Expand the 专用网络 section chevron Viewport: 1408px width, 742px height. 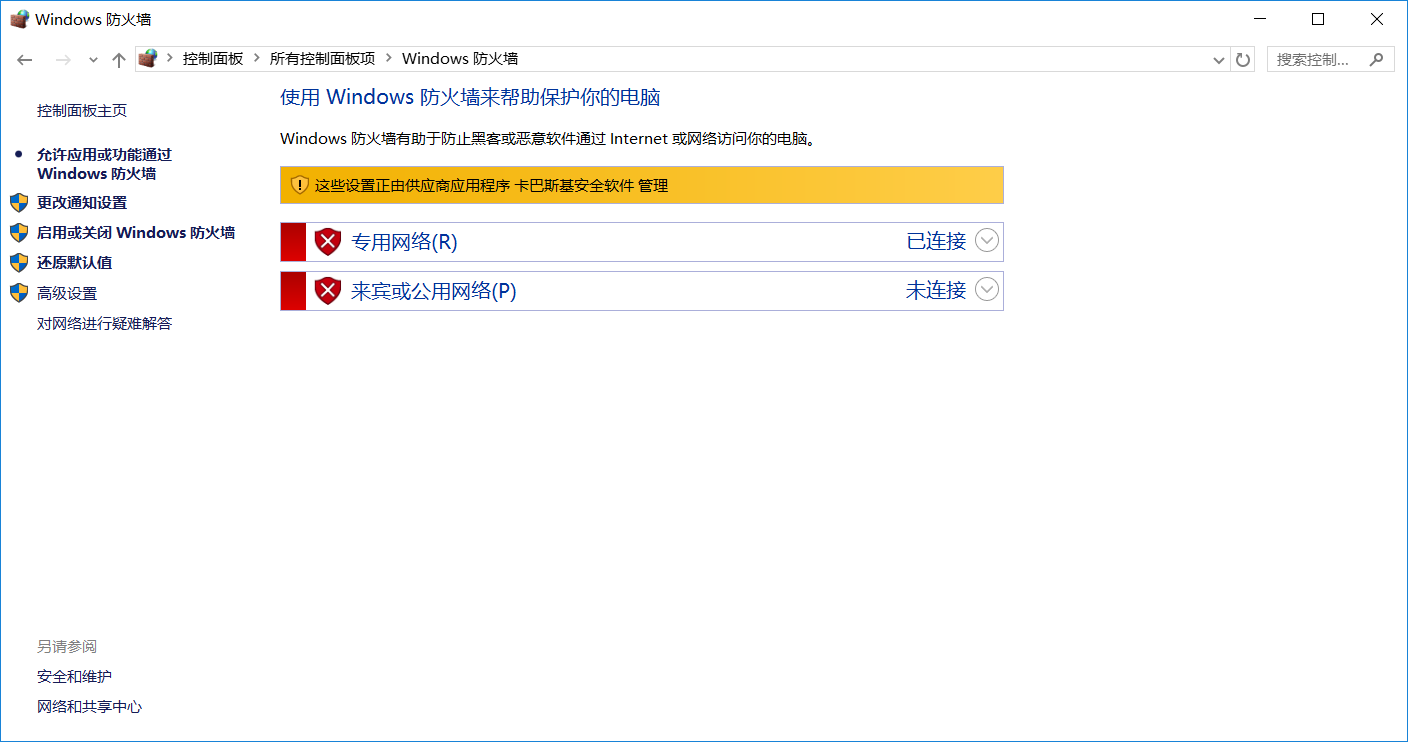click(x=986, y=241)
